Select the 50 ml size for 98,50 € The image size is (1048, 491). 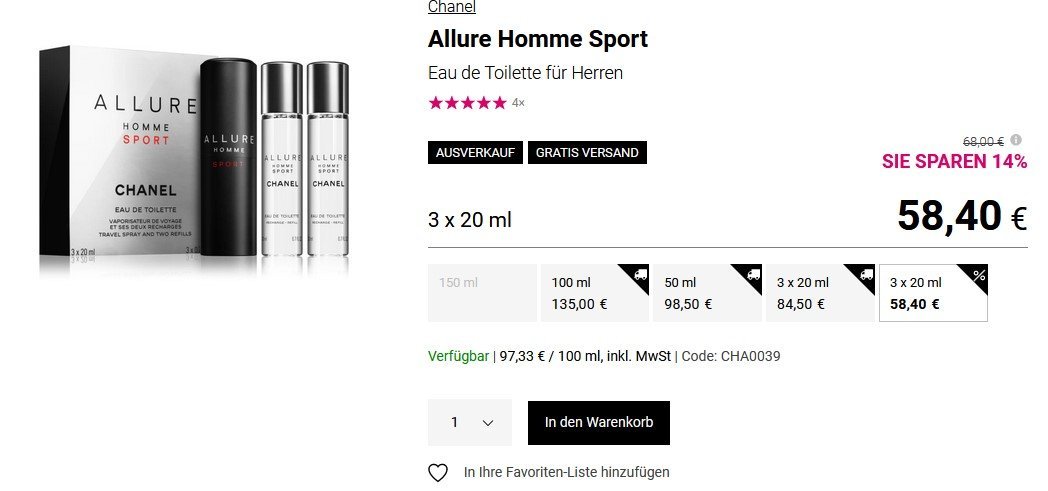707,293
